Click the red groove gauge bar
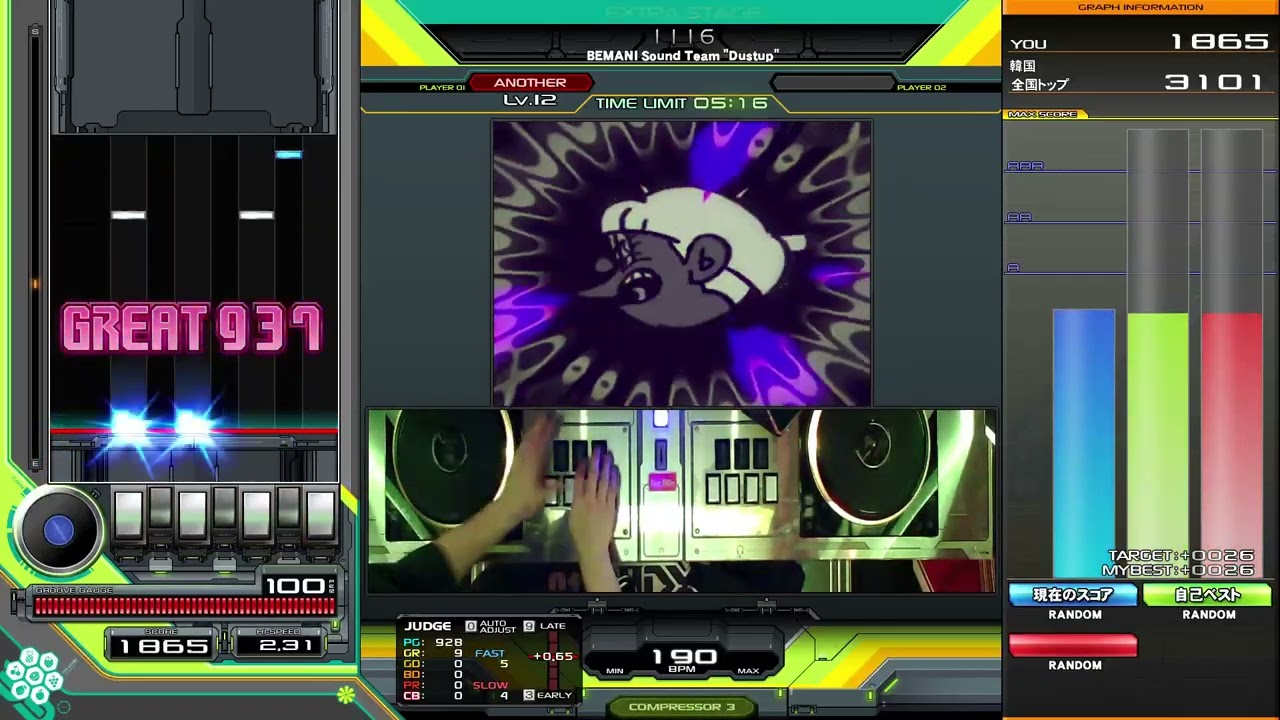 pos(184,606)
